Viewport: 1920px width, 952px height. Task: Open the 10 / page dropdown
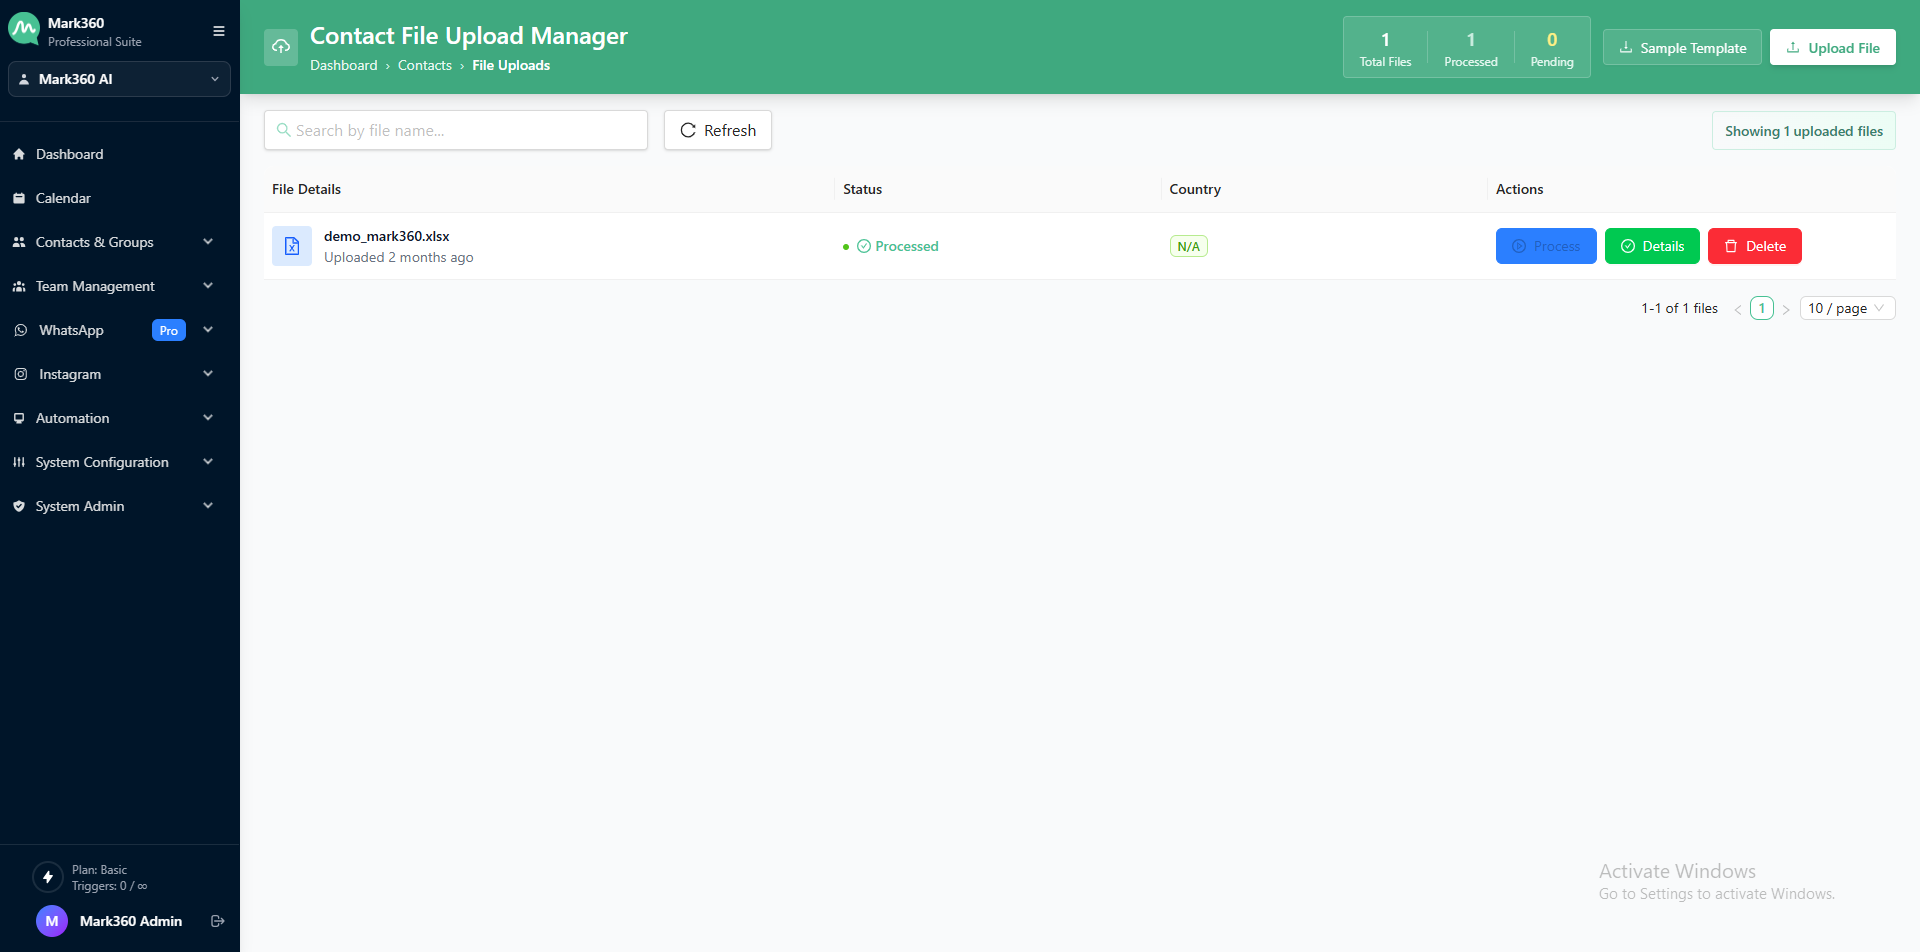1846,308
